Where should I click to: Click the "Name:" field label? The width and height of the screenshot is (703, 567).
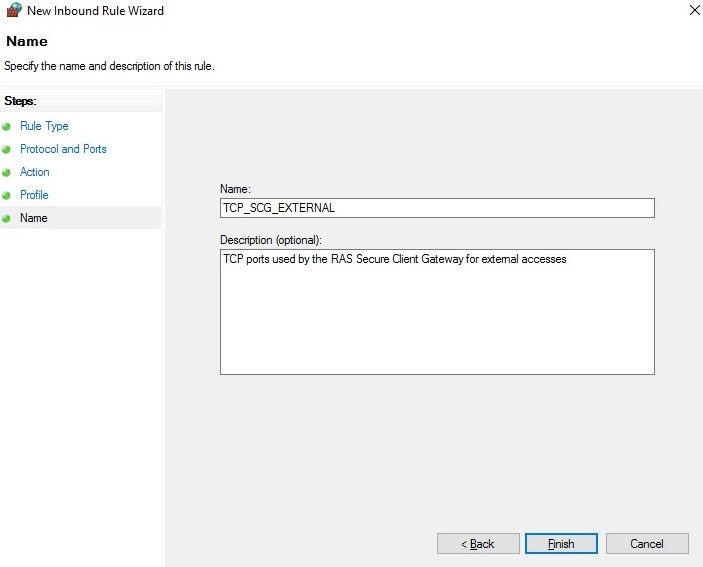pos(236,189)
